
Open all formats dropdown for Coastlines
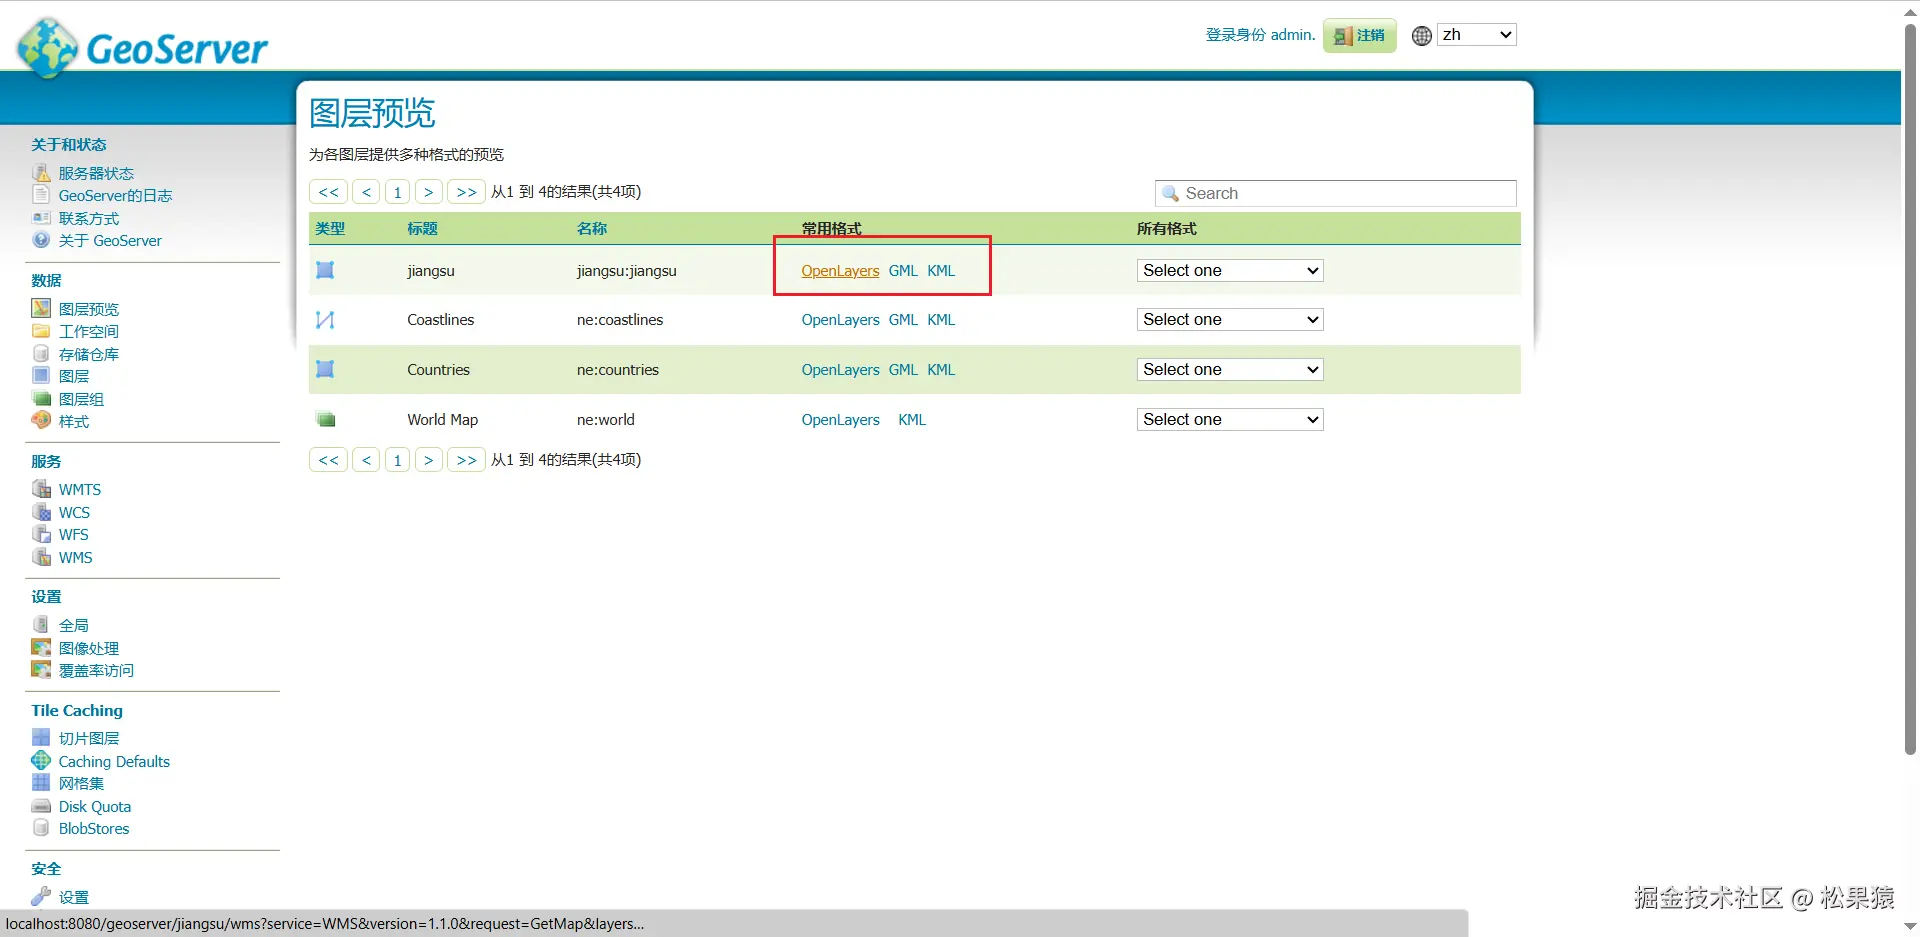tap(1230, 320)
